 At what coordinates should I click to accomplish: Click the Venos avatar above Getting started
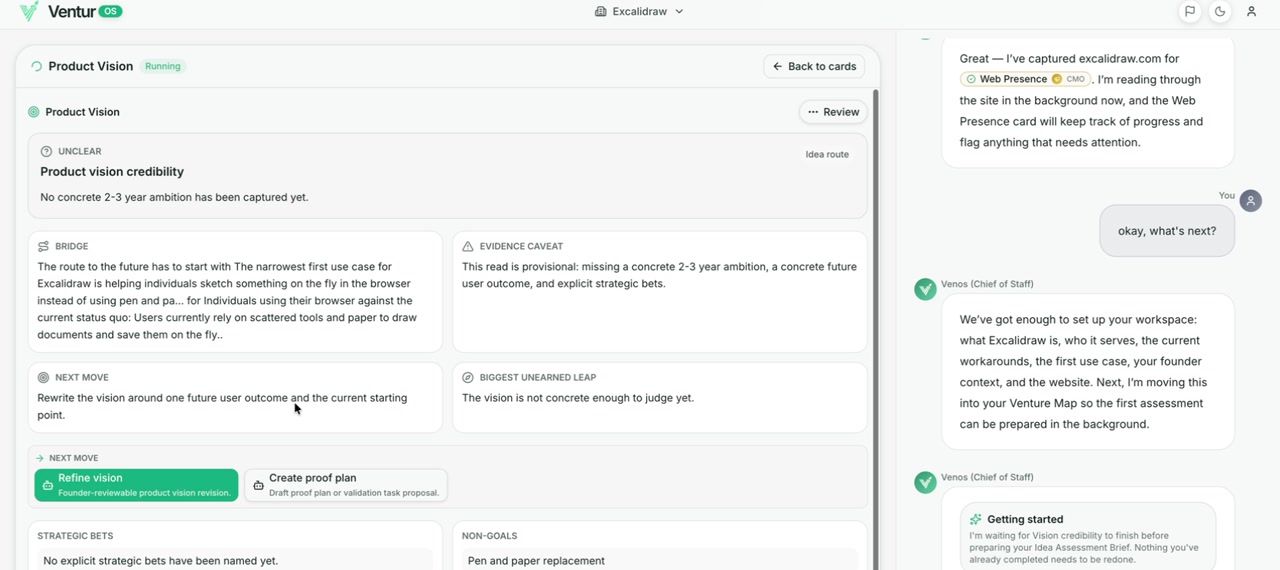point(925,483)
